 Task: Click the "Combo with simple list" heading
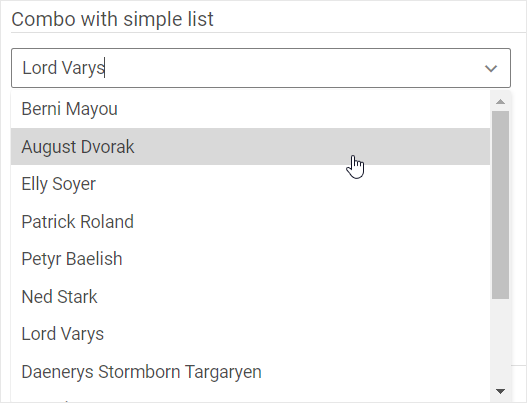(112, 19)
